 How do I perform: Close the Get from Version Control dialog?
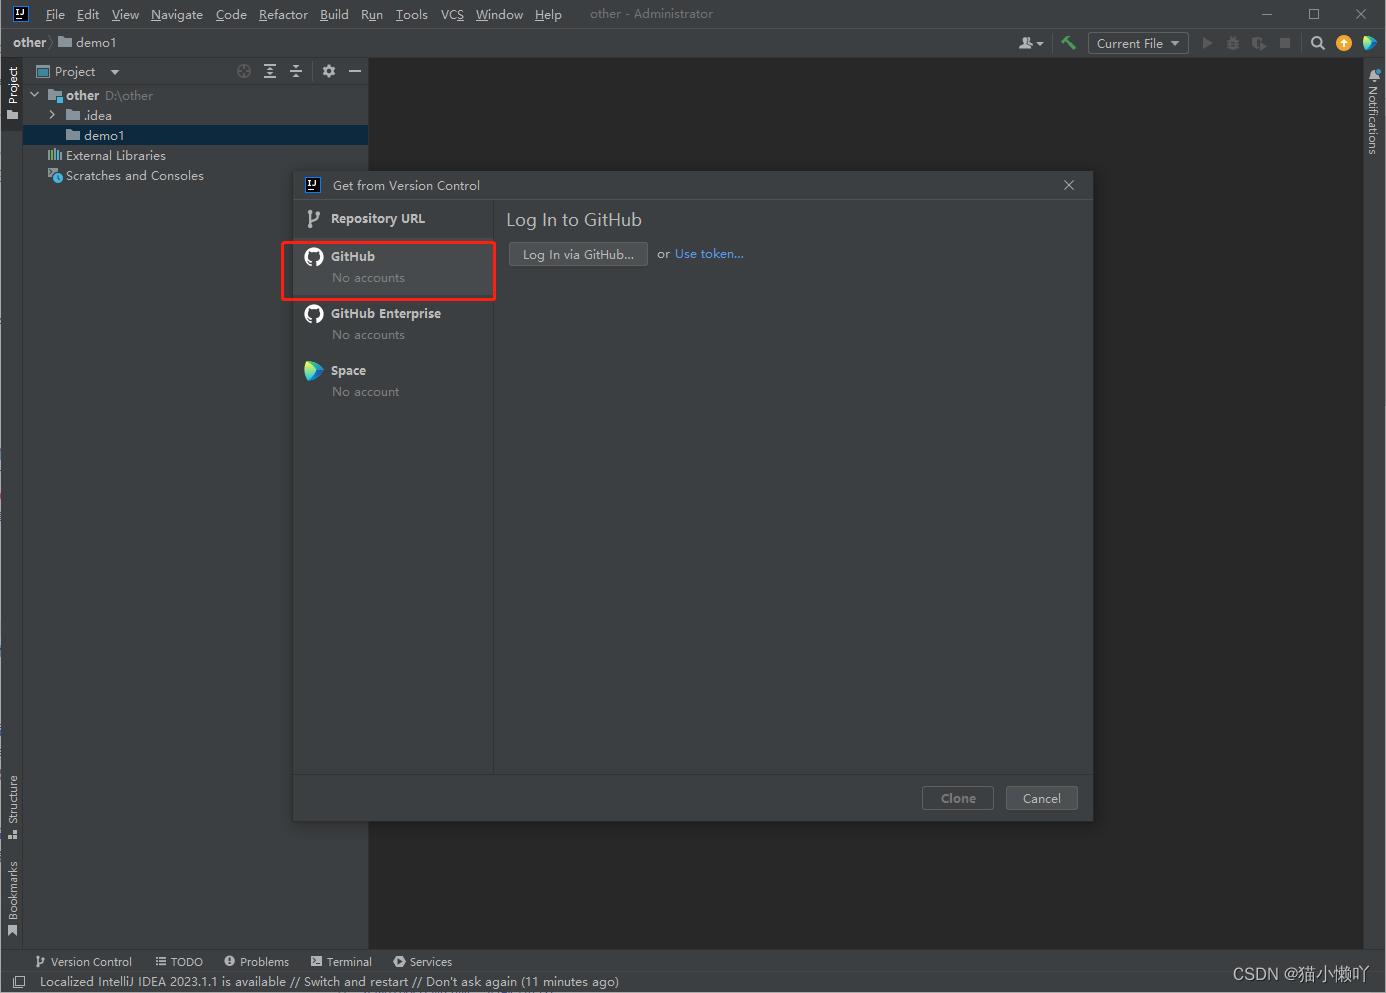coord(1069,185)
